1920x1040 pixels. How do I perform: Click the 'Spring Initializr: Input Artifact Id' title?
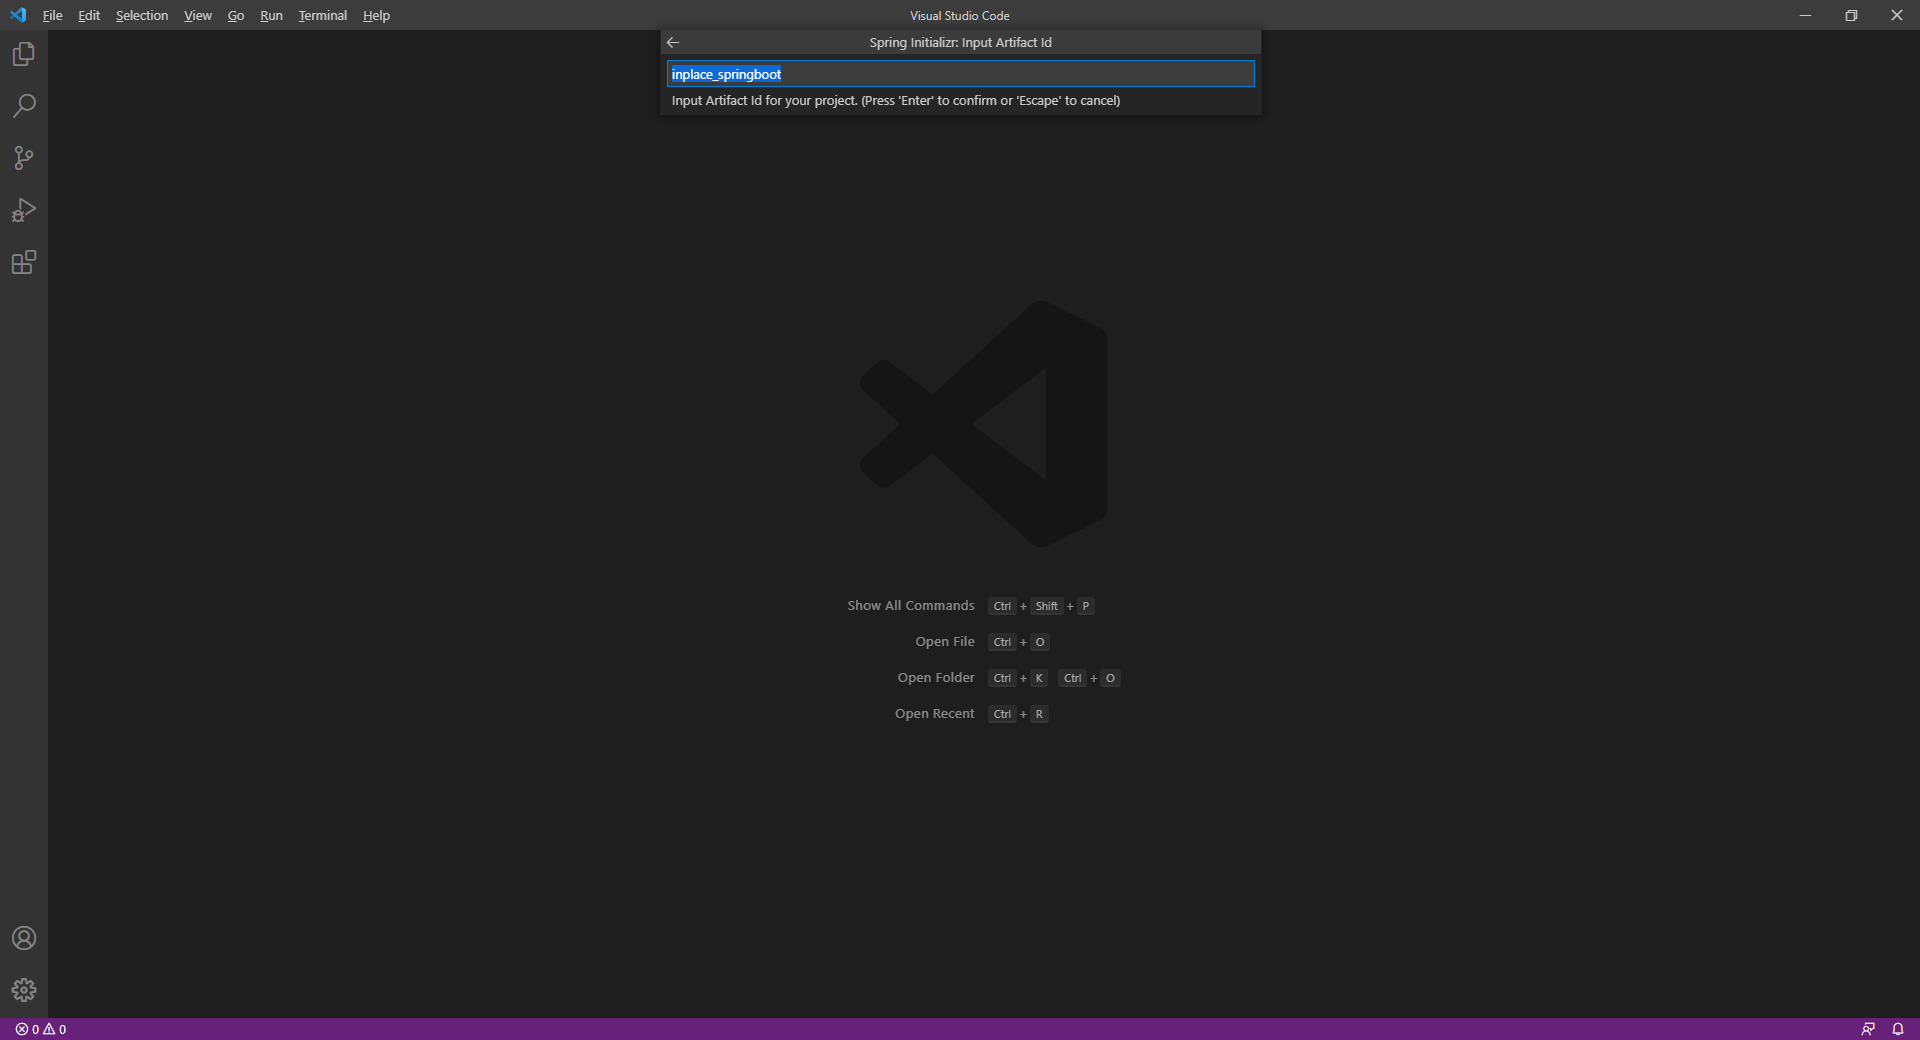(x=960, y=42)
